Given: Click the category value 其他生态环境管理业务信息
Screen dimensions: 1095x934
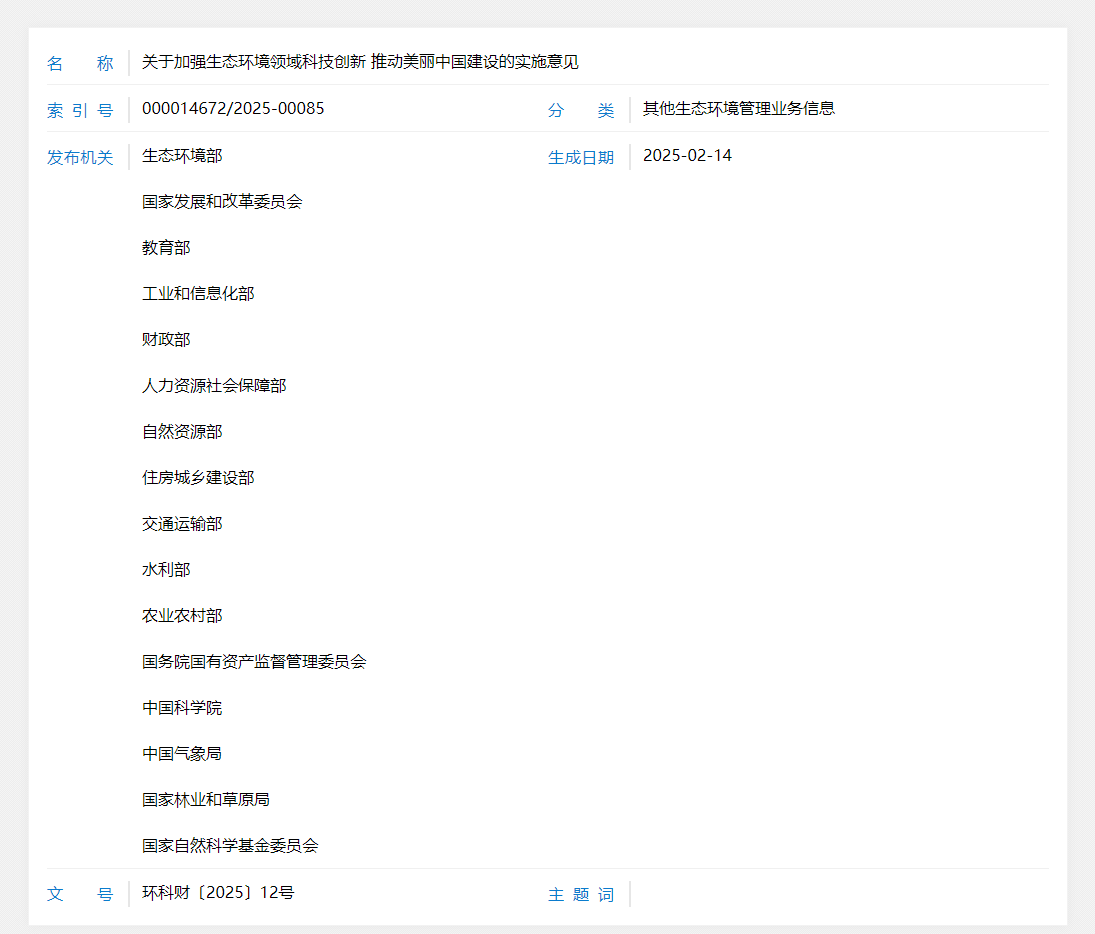Looking at the screenshot, I should [739, 109].
